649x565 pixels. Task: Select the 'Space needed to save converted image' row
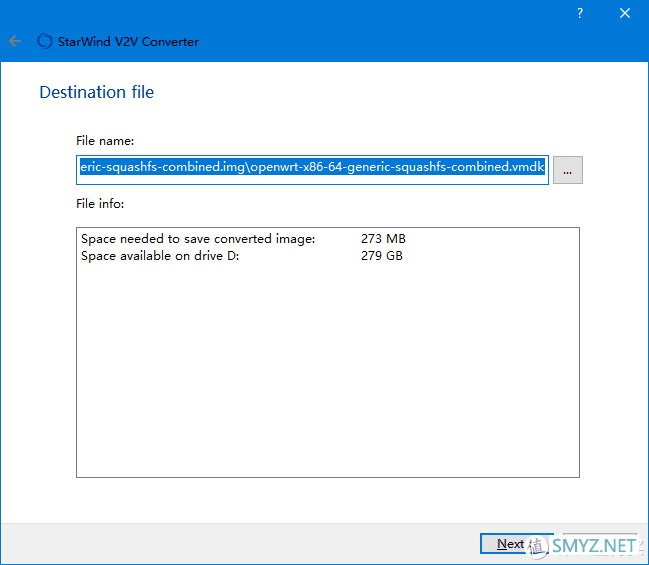click(198, 239)
